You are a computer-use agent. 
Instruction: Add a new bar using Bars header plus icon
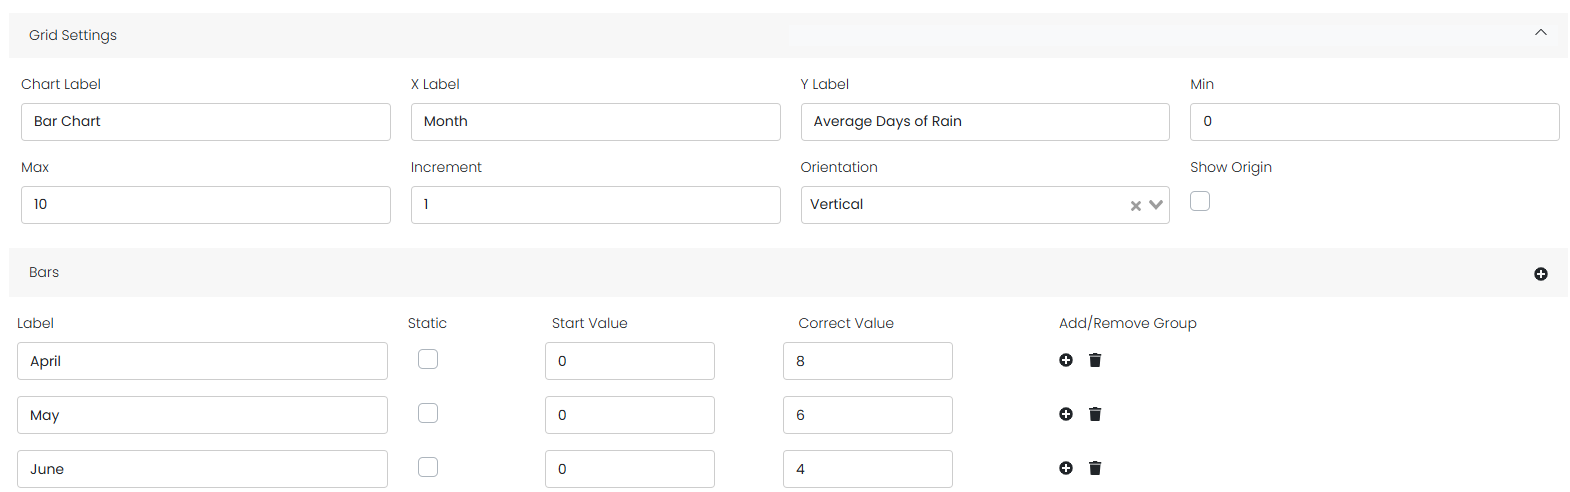coord(1540,274)
